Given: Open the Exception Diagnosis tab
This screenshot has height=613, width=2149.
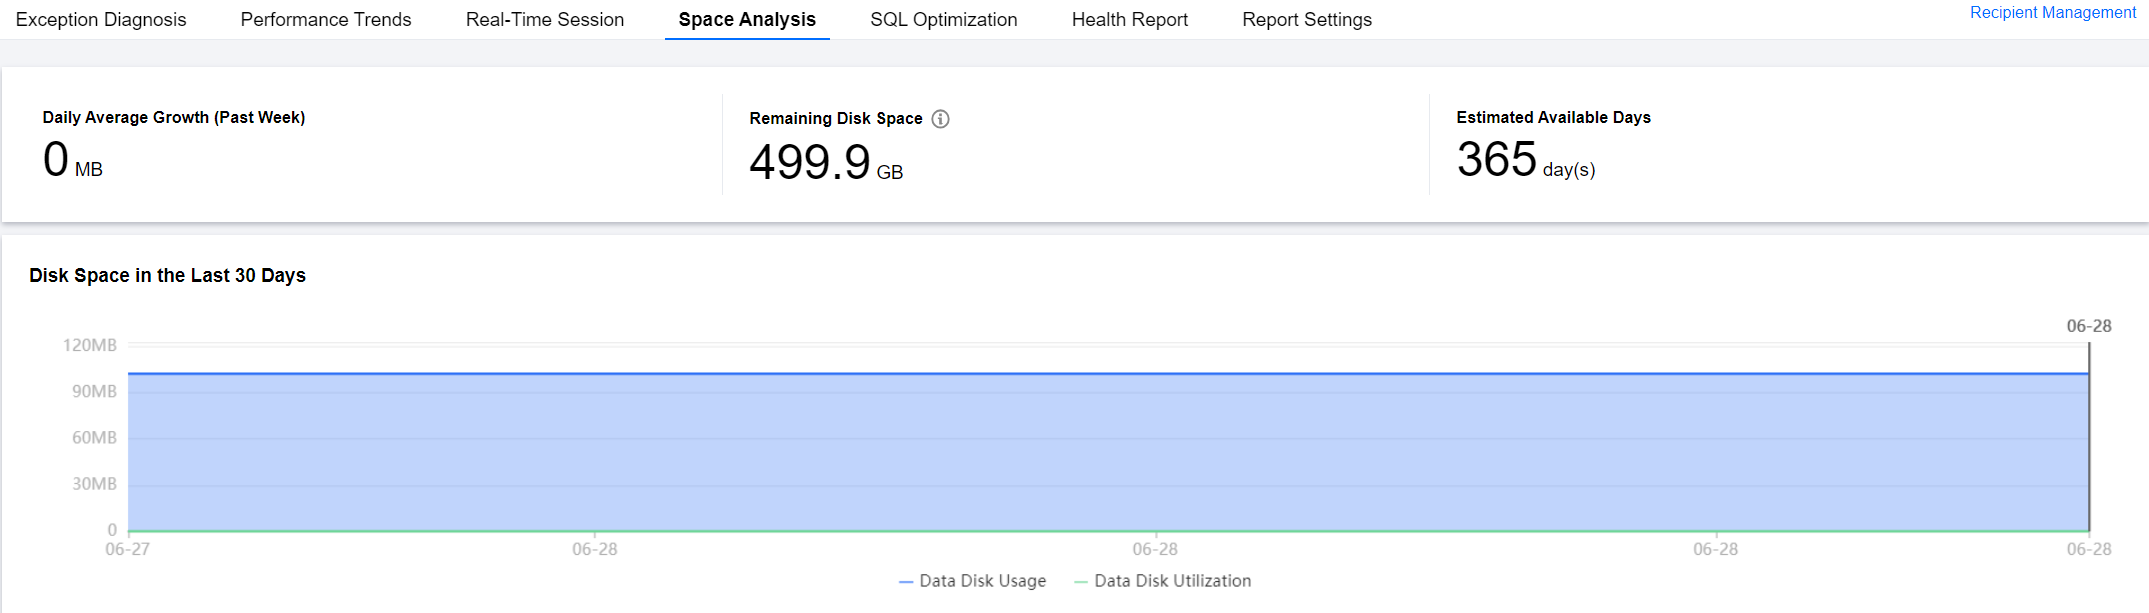Looking at the screenshot, I should tap(101, 20).
